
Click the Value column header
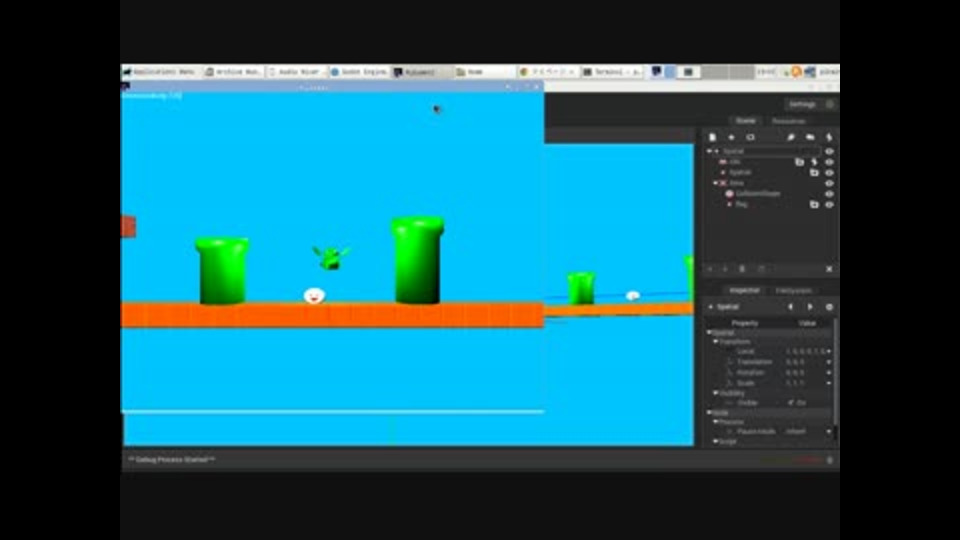pos(807,323)
